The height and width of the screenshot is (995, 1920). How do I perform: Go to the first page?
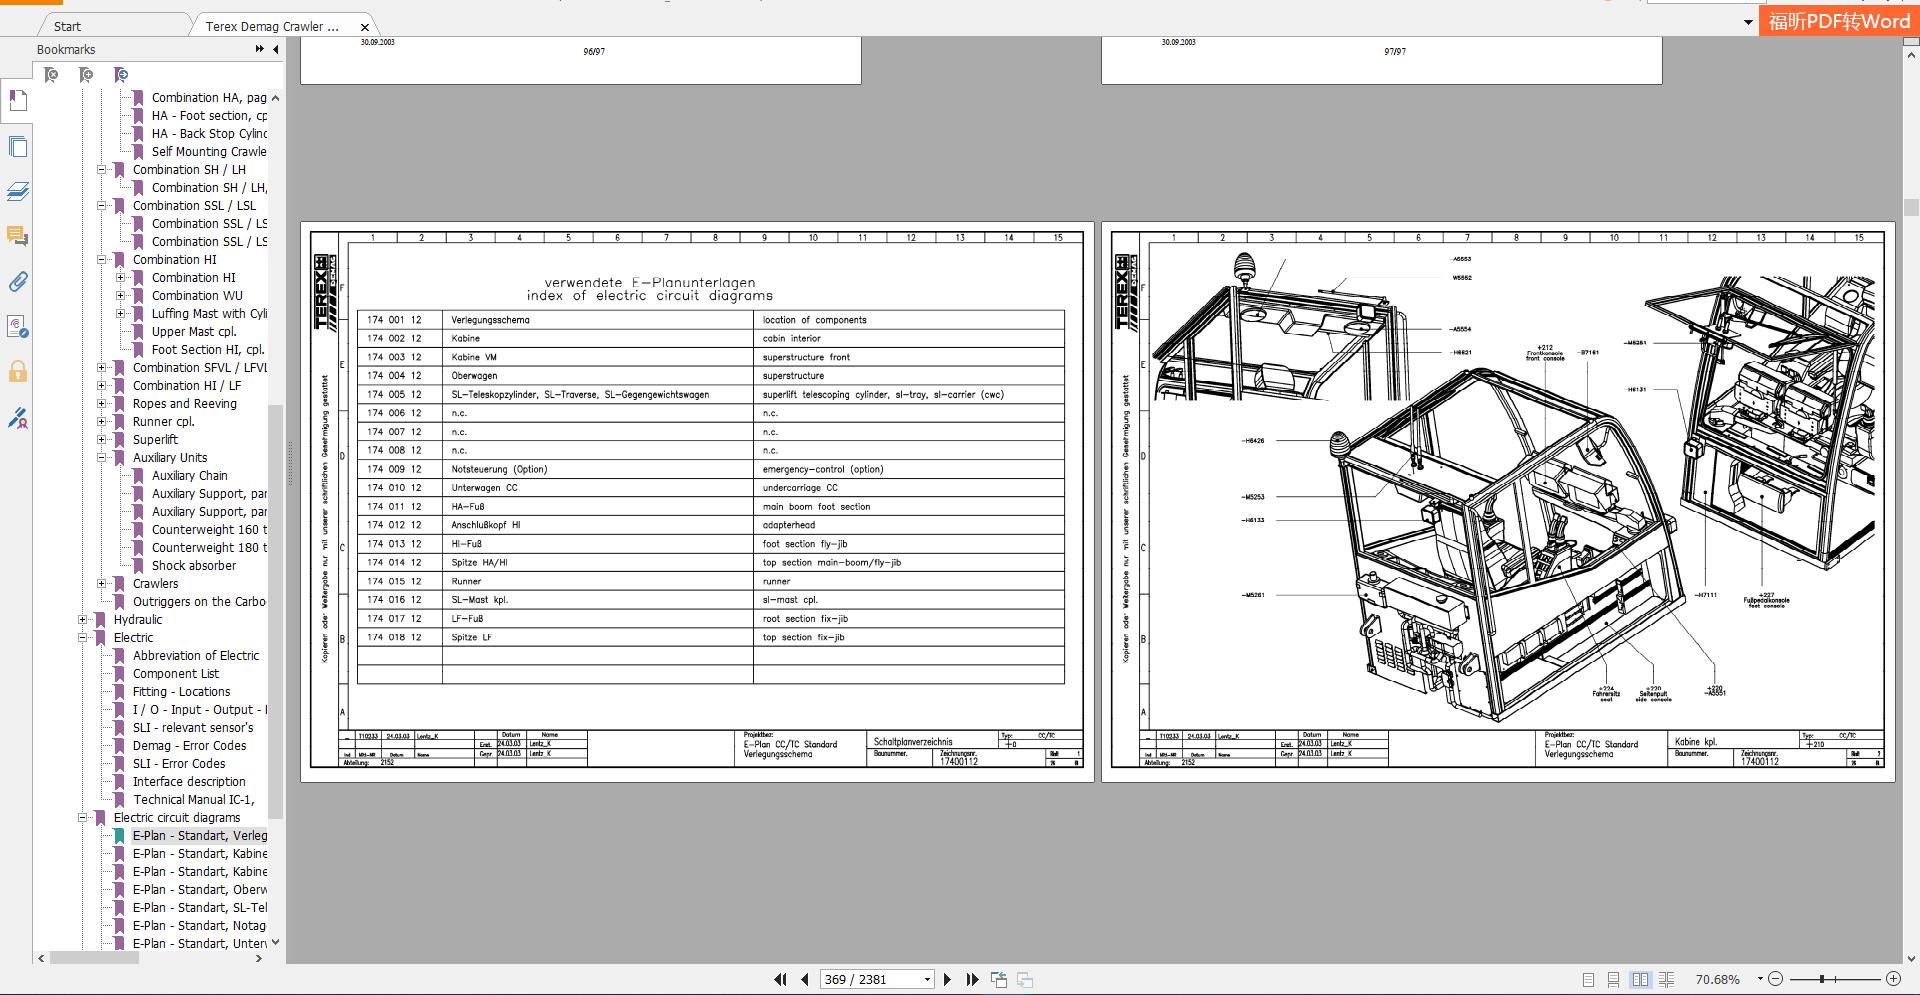(x=780, y=980)
